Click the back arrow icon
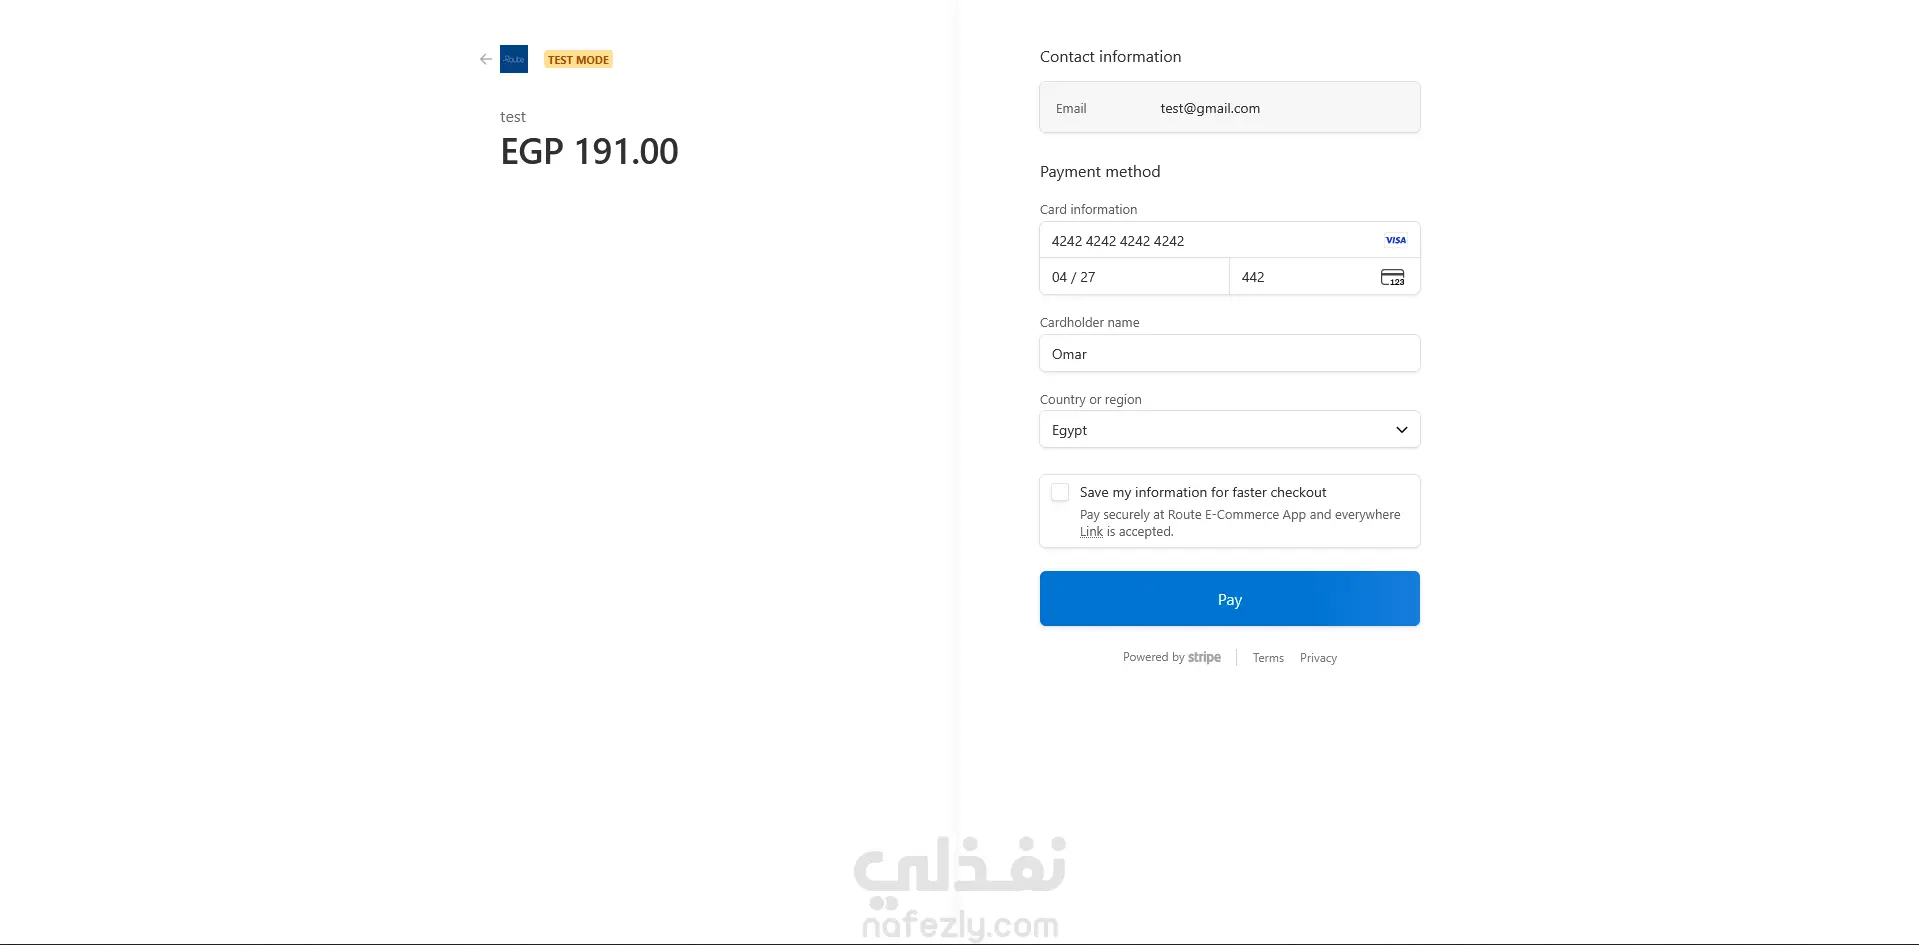 click(485, 59)
